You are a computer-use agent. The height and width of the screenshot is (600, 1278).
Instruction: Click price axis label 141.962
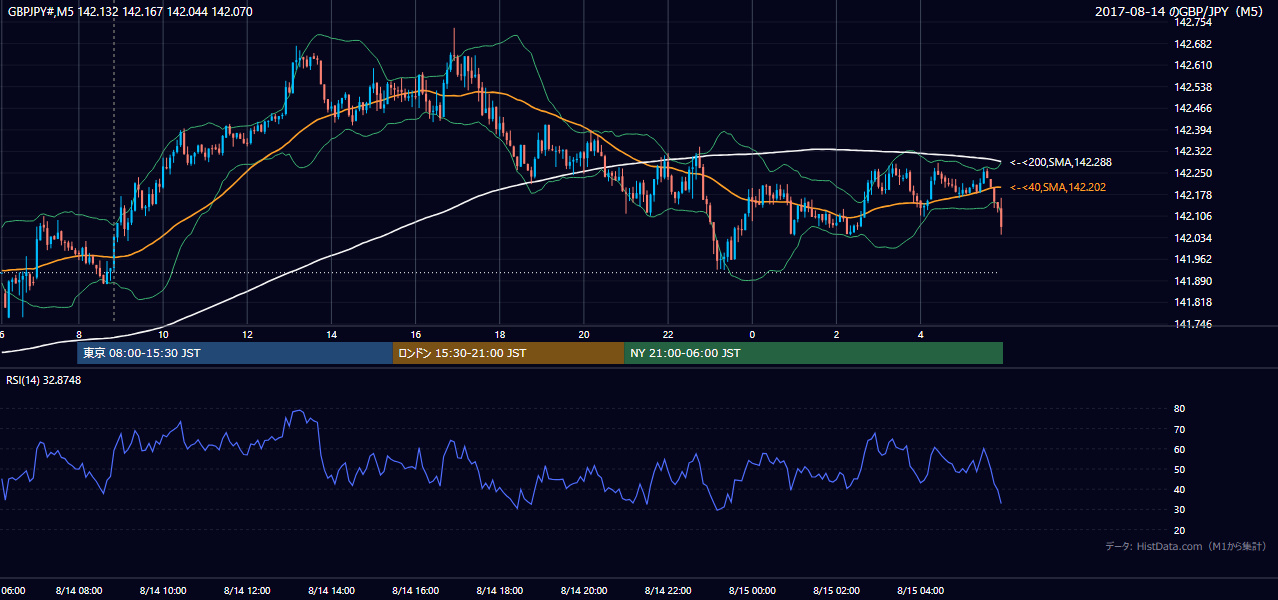tap(1192, 259)
